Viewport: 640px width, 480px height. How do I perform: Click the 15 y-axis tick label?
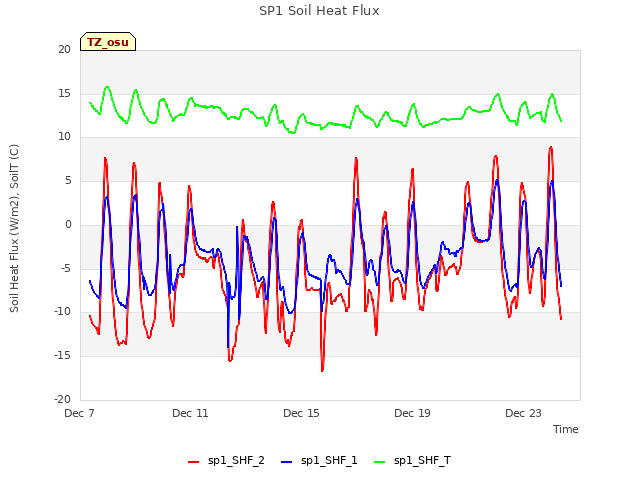(64, 93)
